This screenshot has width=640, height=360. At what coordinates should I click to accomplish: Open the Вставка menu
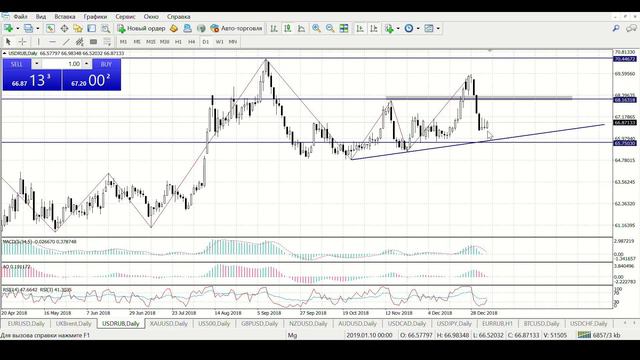click(x=64, y=17)
